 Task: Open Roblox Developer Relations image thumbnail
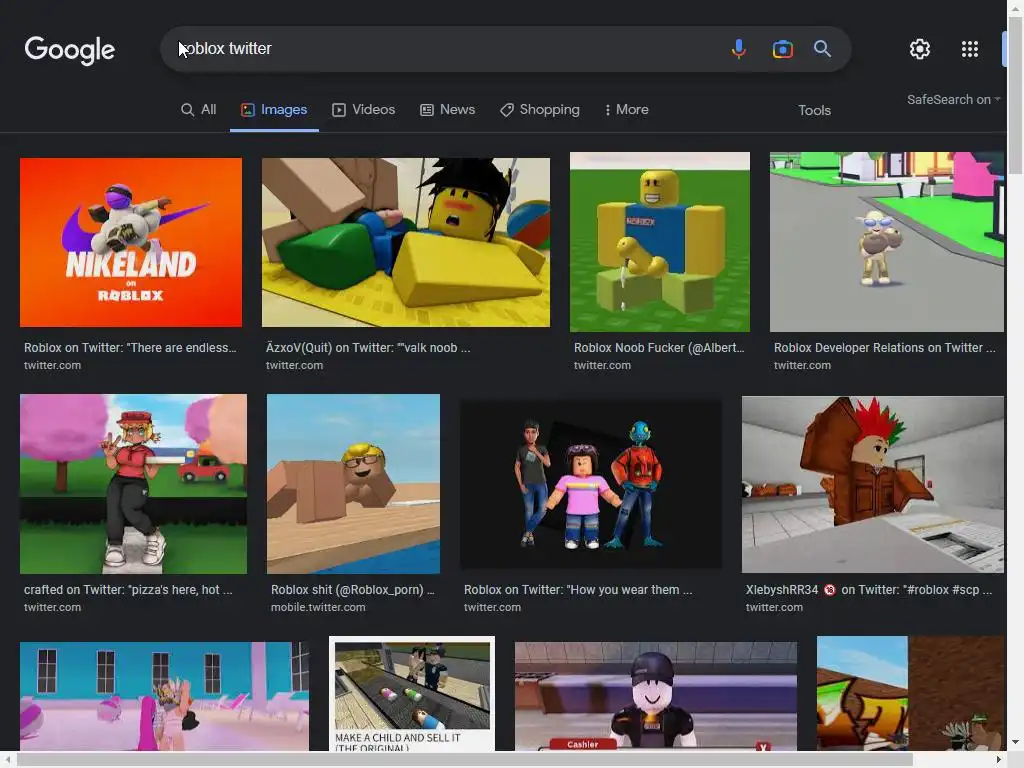click(887, 242)
